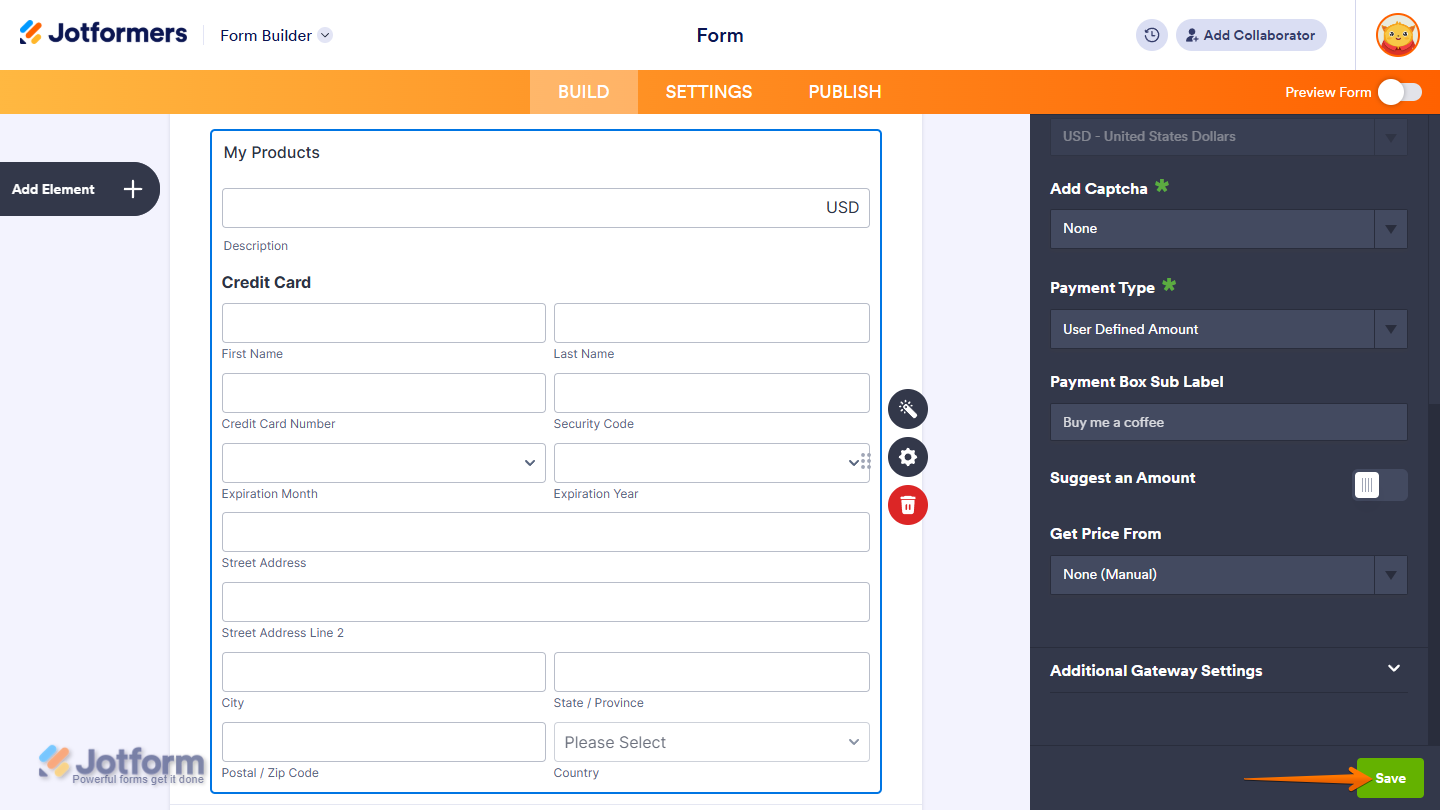Save the payment settings
Viewport: 1440px width, 810px height.
(x=1389, y=777)
